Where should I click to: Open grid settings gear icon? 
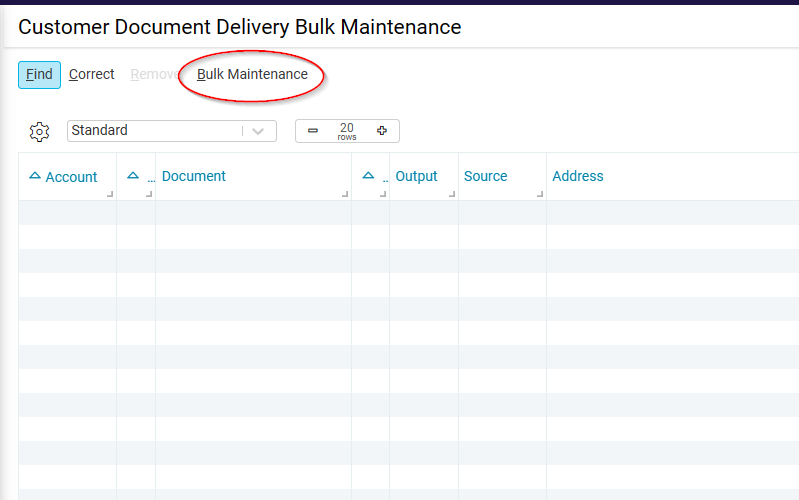(39, 131)
